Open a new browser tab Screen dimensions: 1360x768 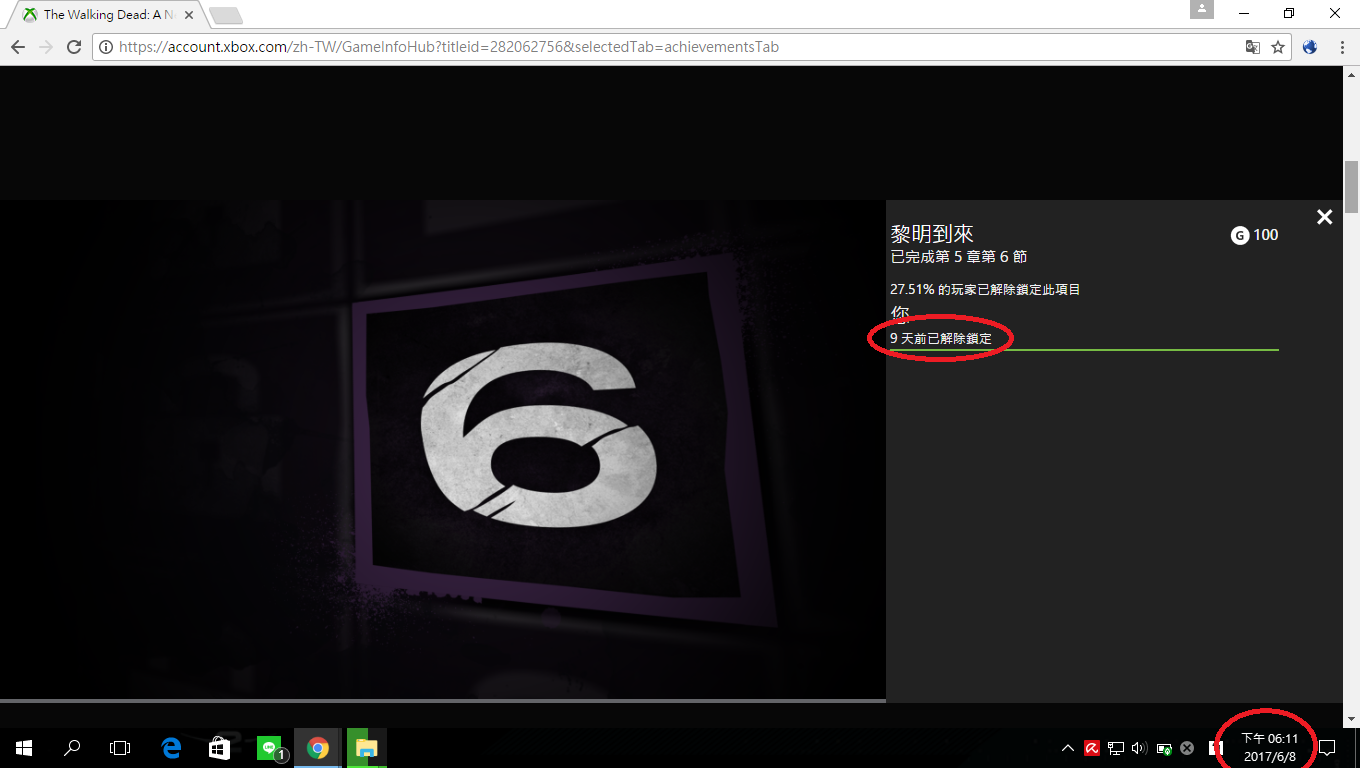tap(226, 16)
